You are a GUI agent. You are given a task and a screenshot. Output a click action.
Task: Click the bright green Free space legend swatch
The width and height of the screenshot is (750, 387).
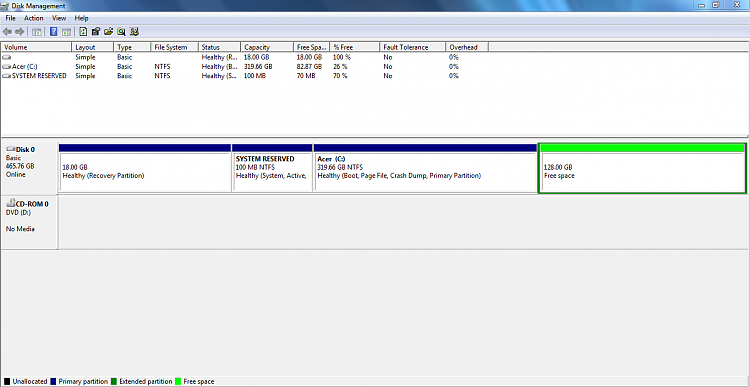(x=178, y=382)
